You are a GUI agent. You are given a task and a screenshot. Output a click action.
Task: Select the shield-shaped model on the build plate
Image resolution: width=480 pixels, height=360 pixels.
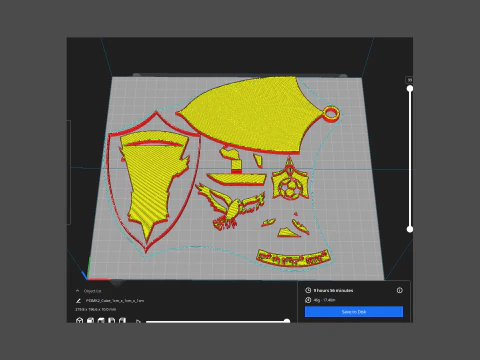pyautogui.click(x=154, y=182)
